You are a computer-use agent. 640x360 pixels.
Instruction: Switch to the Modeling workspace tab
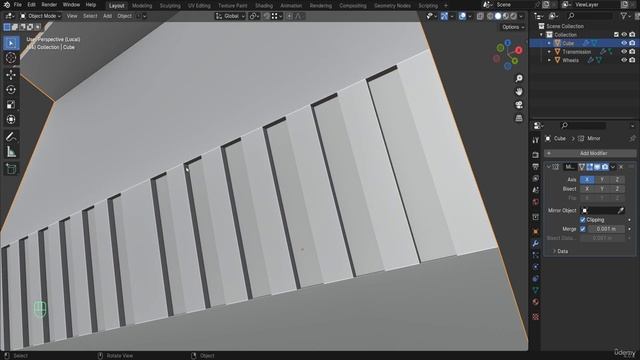coord(142,6)
